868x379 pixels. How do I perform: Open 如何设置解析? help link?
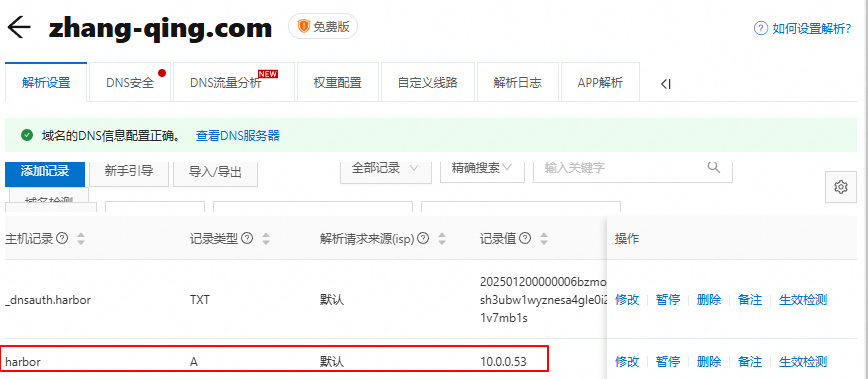click(811, 29)
